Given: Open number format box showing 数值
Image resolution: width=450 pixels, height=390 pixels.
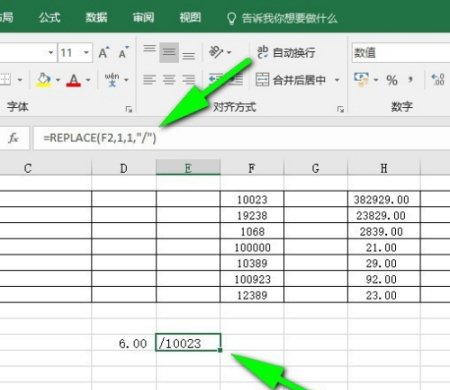Looking at the screenshot, I should (401, 53).
